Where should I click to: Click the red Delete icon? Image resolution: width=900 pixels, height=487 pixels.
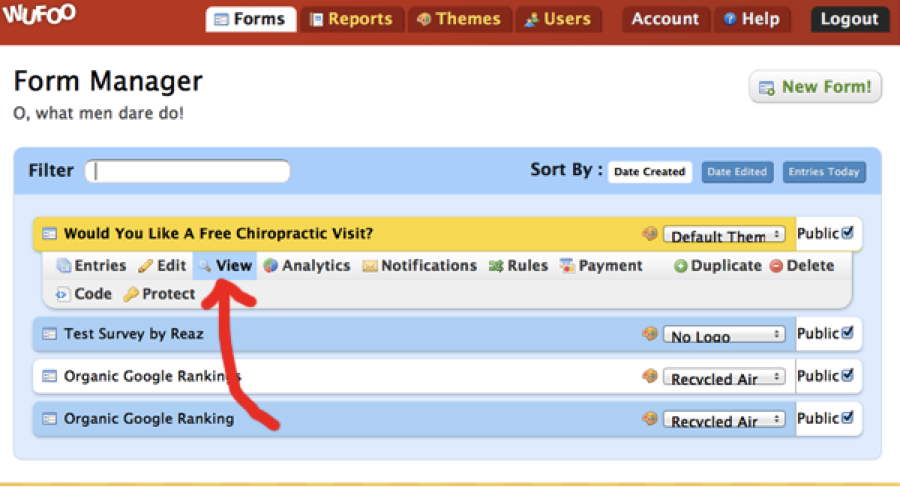[777, 266]
